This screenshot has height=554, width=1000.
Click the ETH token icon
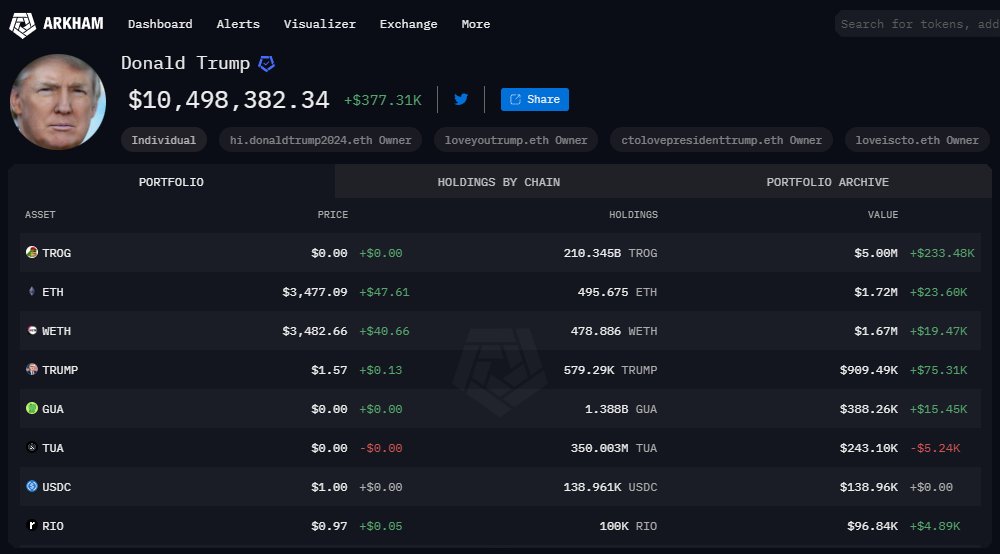(31, 291)
